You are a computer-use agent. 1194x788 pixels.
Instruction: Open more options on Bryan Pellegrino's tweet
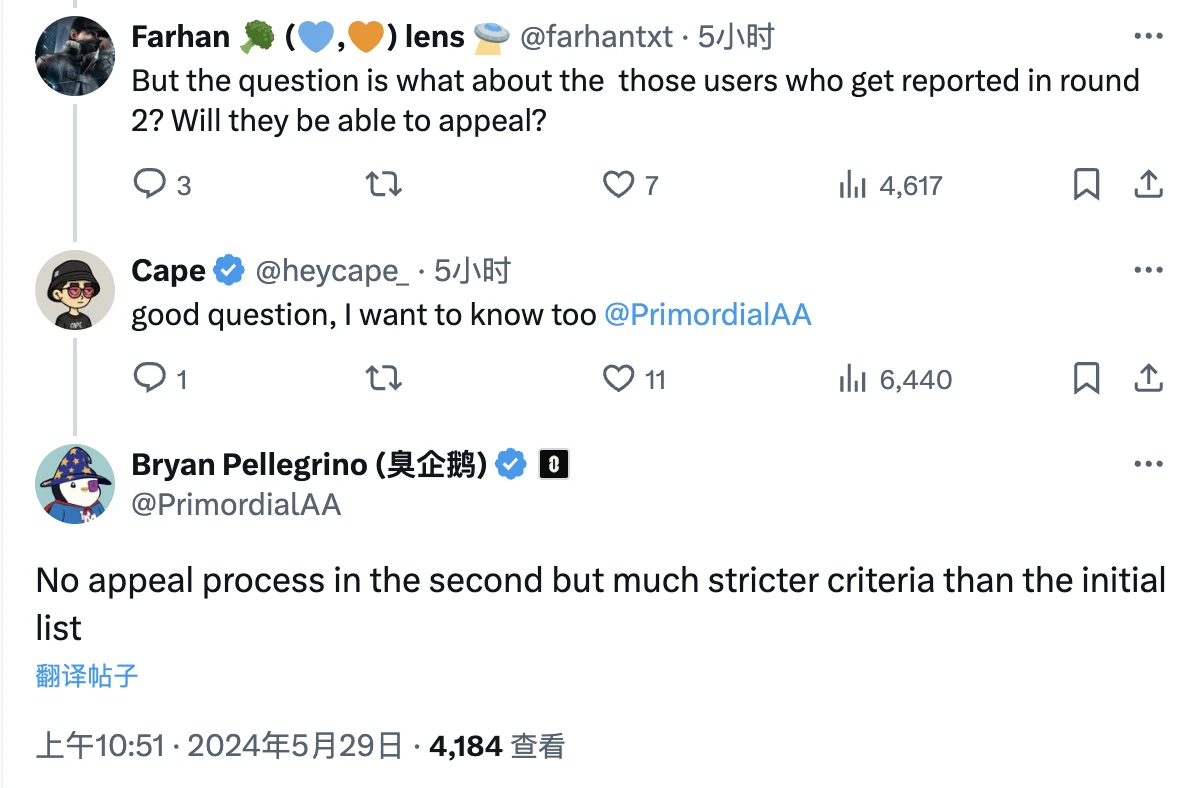(1148, 465)
